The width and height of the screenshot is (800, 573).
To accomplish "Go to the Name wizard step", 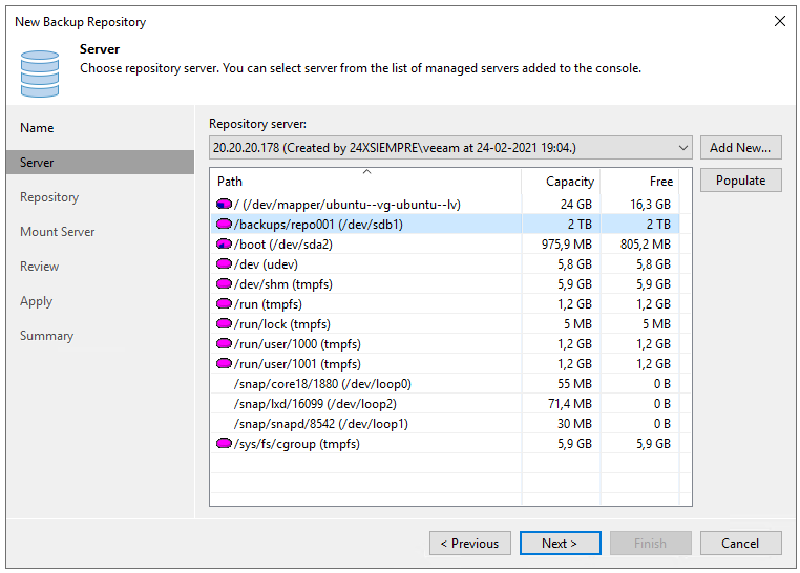I will (37, 128).
